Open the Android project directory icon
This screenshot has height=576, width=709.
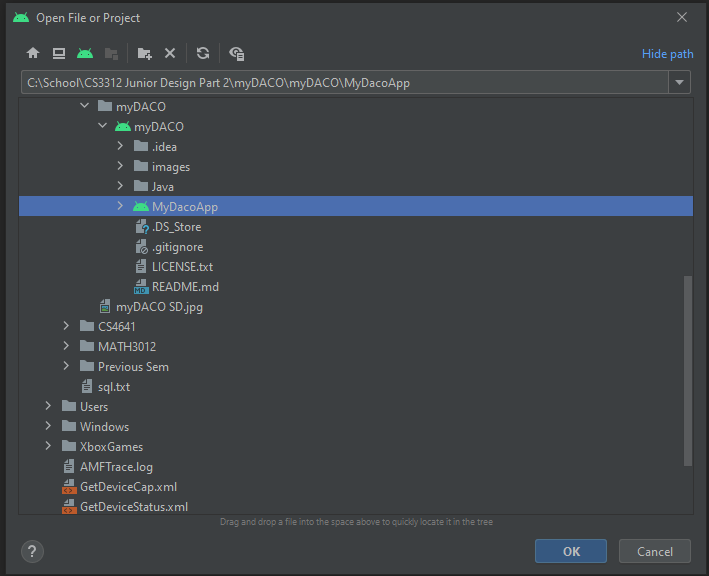[x=85, y=53]
